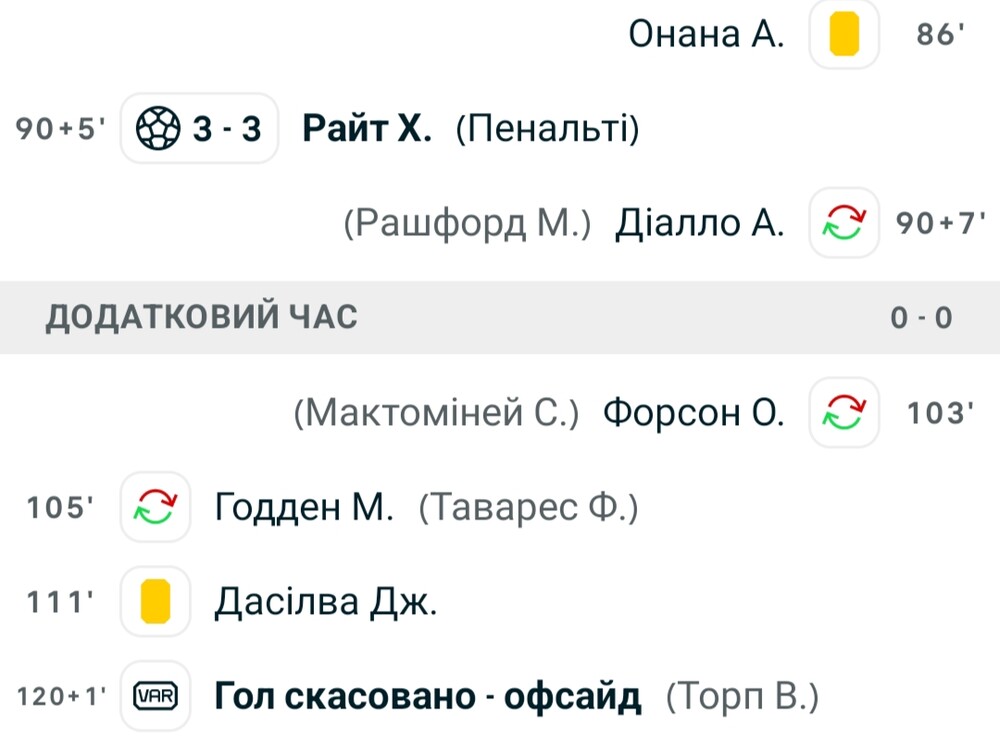The width and height of the screenshot is (1000, 752).
Task: Click the yellow card icon for Онана А.
Action: tap(844, 34)
